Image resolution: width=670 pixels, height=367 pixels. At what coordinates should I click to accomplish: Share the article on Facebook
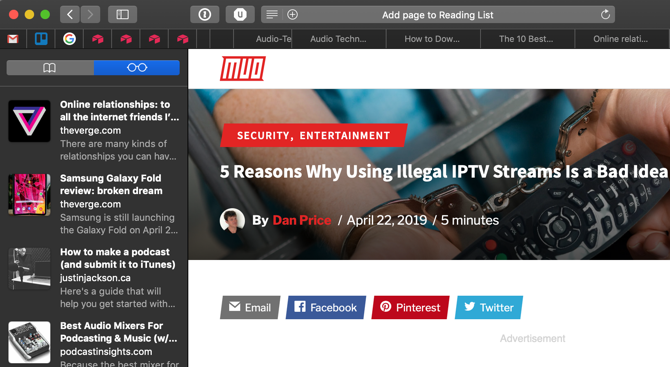click(326, 307)
